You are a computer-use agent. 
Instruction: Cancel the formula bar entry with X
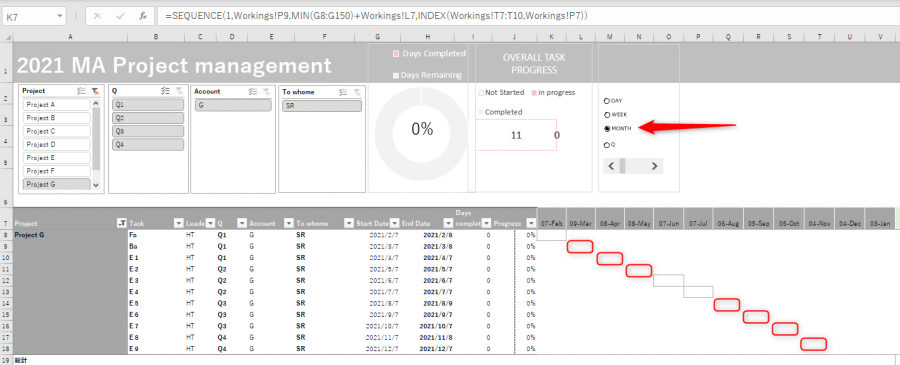pos(97,16)
